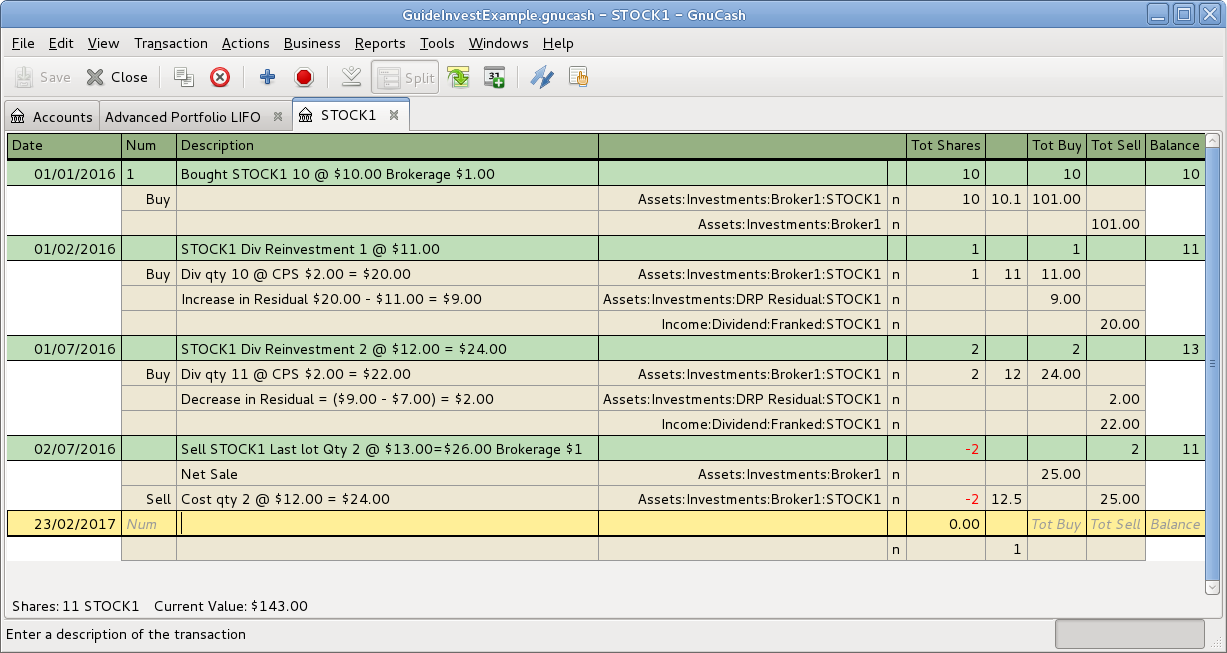Close the STOCK1 tab
Image resolution: width=1227 pixels, height=653 pixels.
point(394,116)
